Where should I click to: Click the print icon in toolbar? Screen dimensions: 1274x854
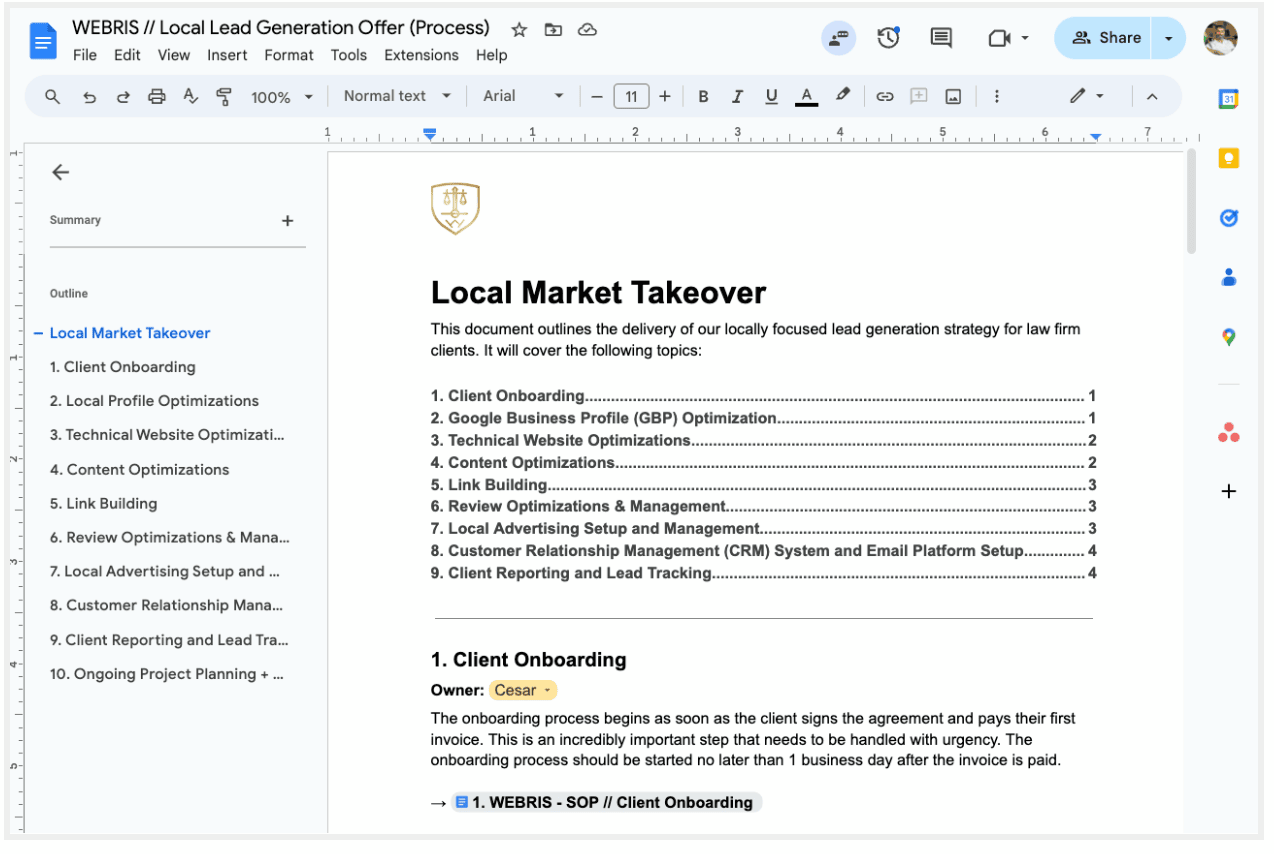pyautogui.click(x=156, y=97)
